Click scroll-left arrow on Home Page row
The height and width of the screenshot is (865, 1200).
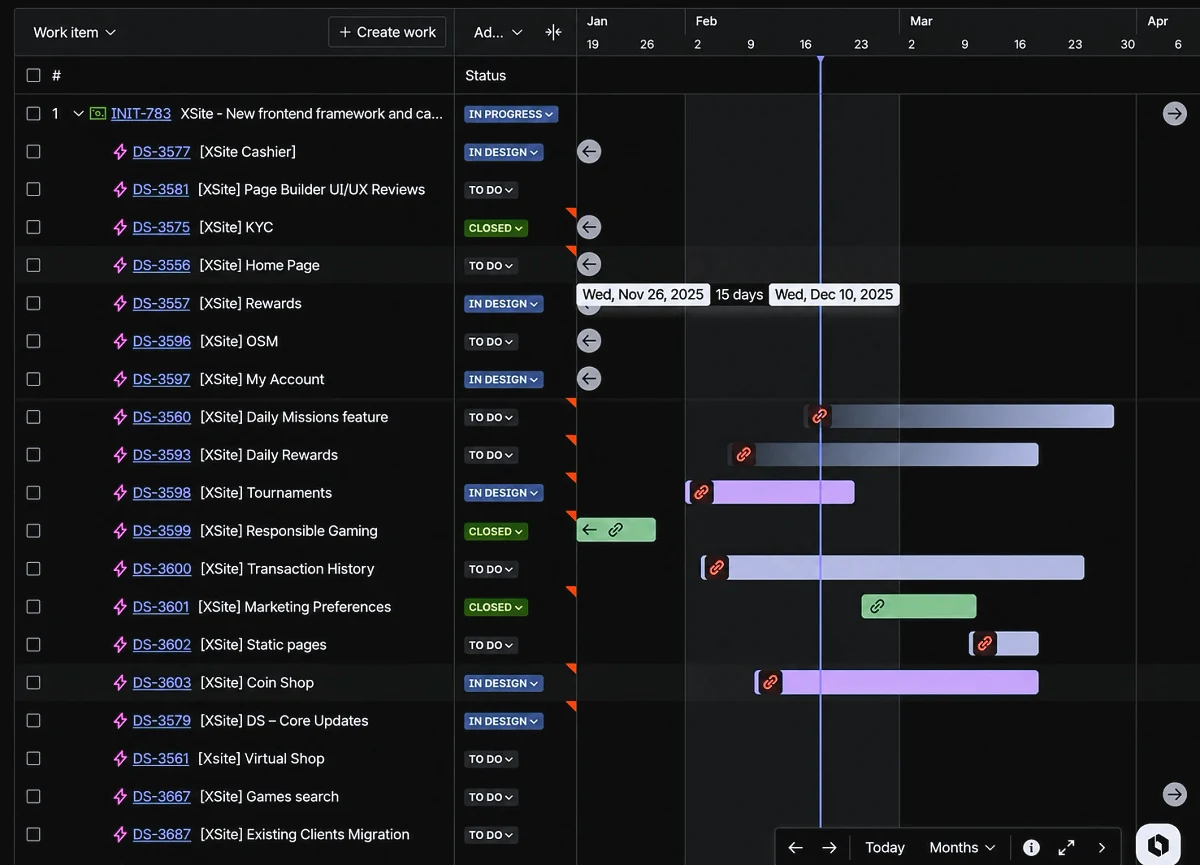(589, 265)
